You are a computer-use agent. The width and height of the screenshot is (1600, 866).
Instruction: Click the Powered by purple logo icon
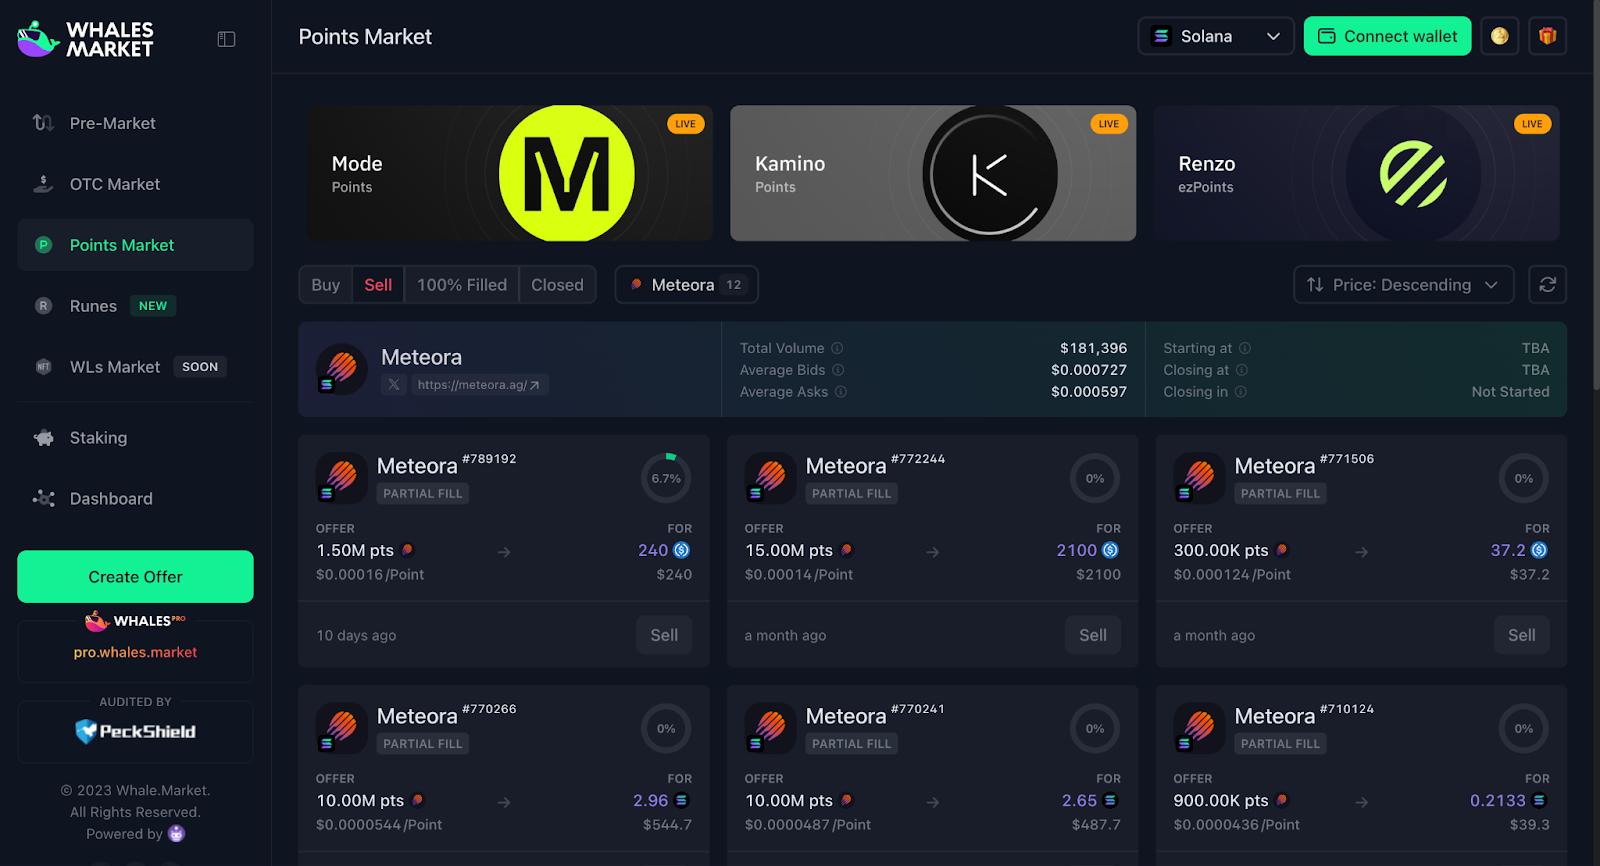tap(177, 833)
